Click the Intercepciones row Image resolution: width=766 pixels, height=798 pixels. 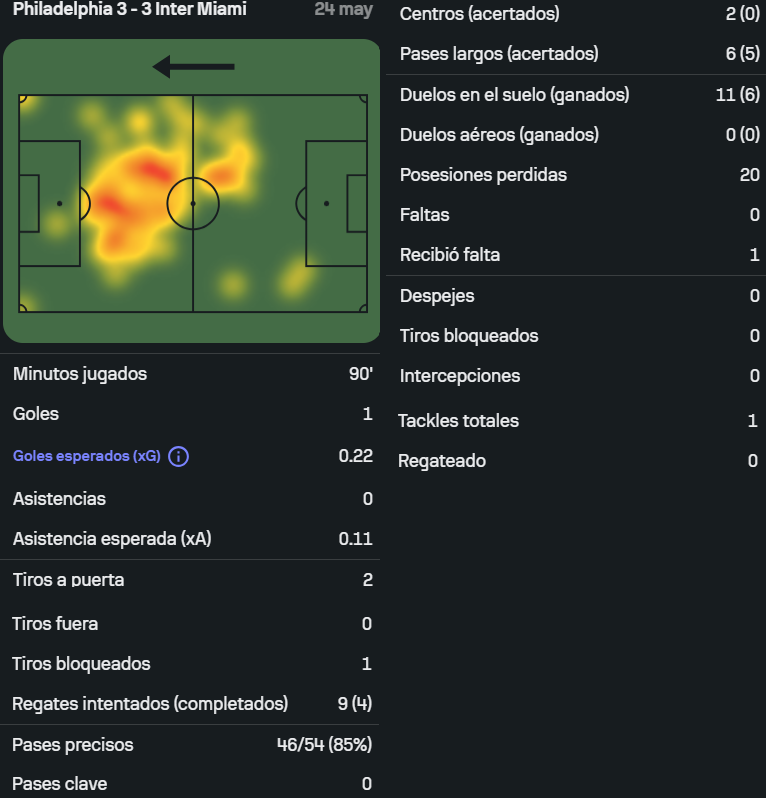point(576,376)
